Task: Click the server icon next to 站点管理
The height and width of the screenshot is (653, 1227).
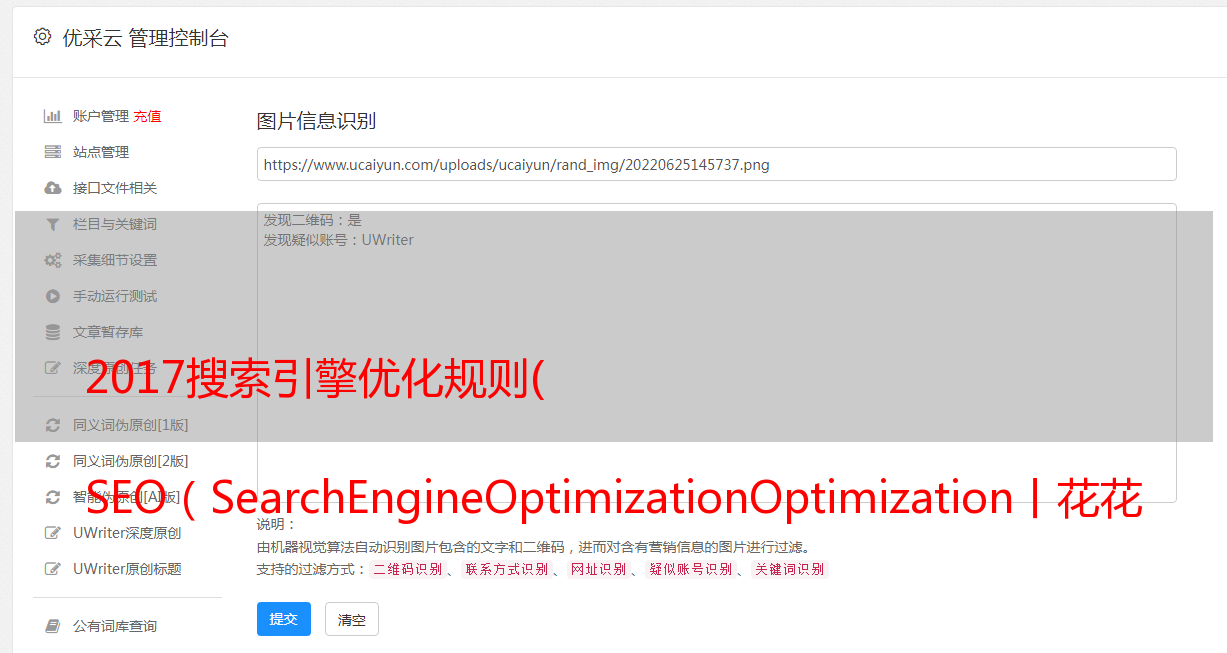Action: point(52,152)
